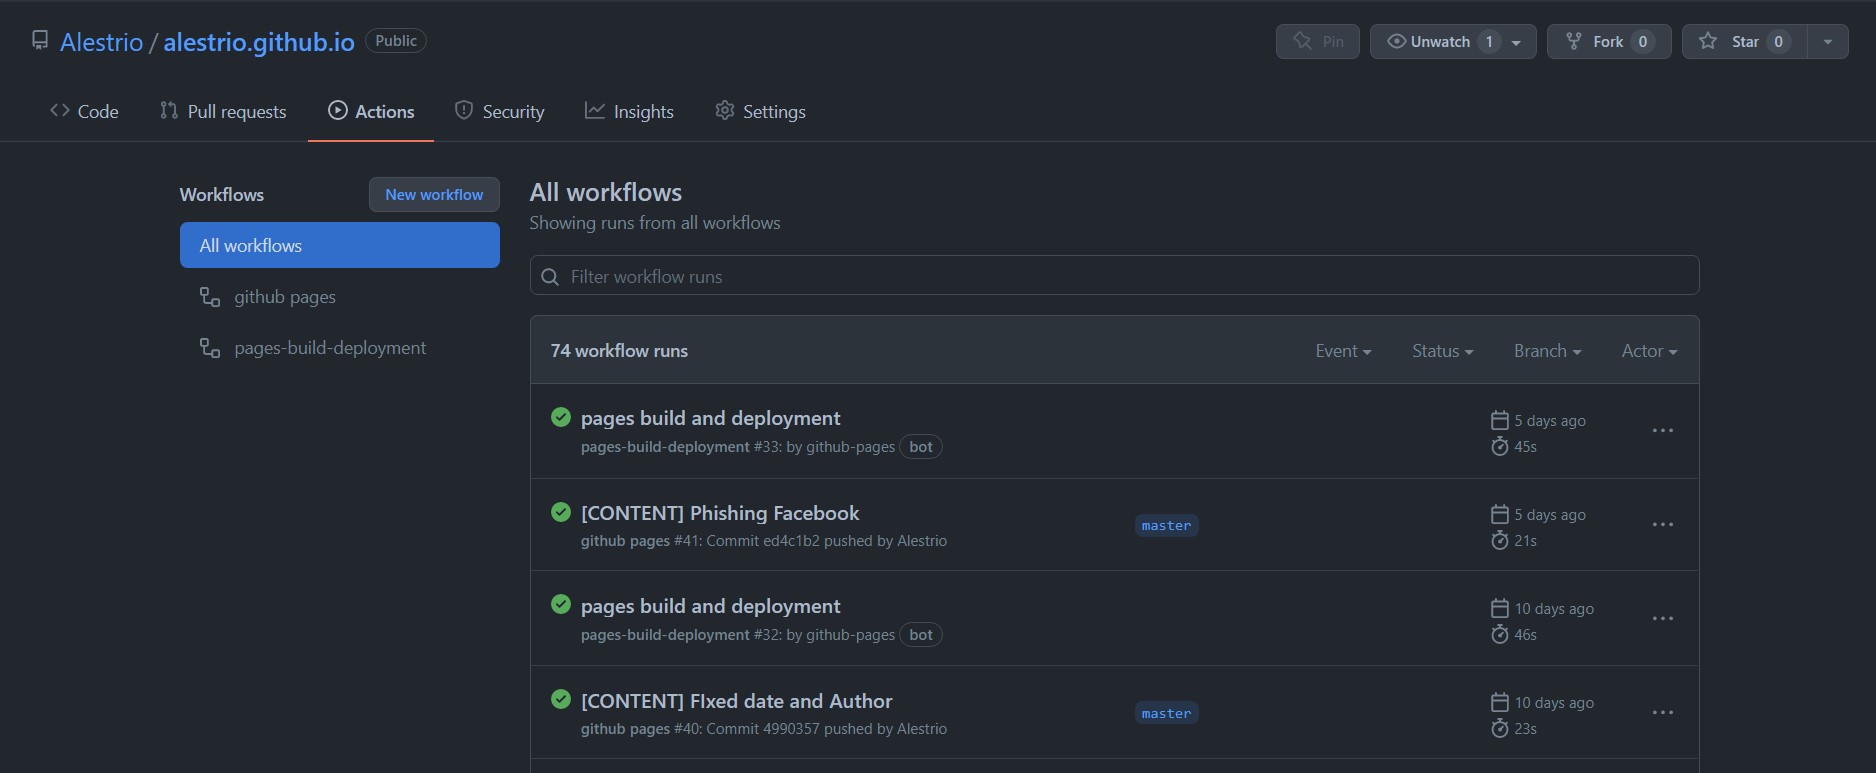Open the [CONTENT] Phishing Facebook run
The width and height of the screenshot is (1876, 773).
click(x=720, y=513)
